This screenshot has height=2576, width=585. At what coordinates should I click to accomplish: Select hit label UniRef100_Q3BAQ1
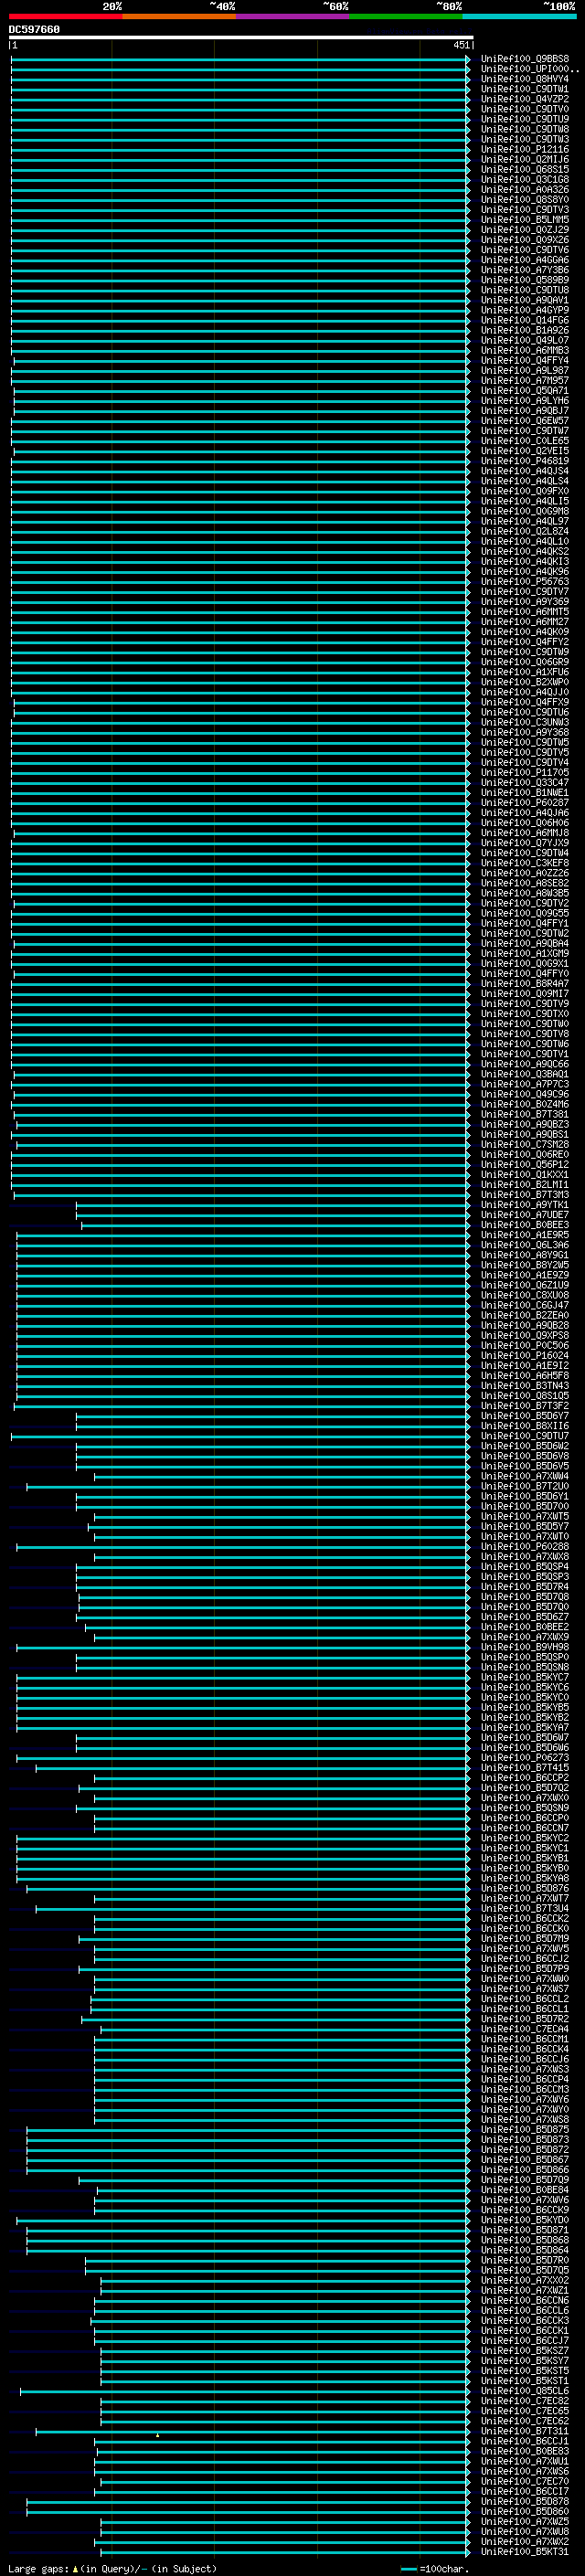tap(525, 1074)
